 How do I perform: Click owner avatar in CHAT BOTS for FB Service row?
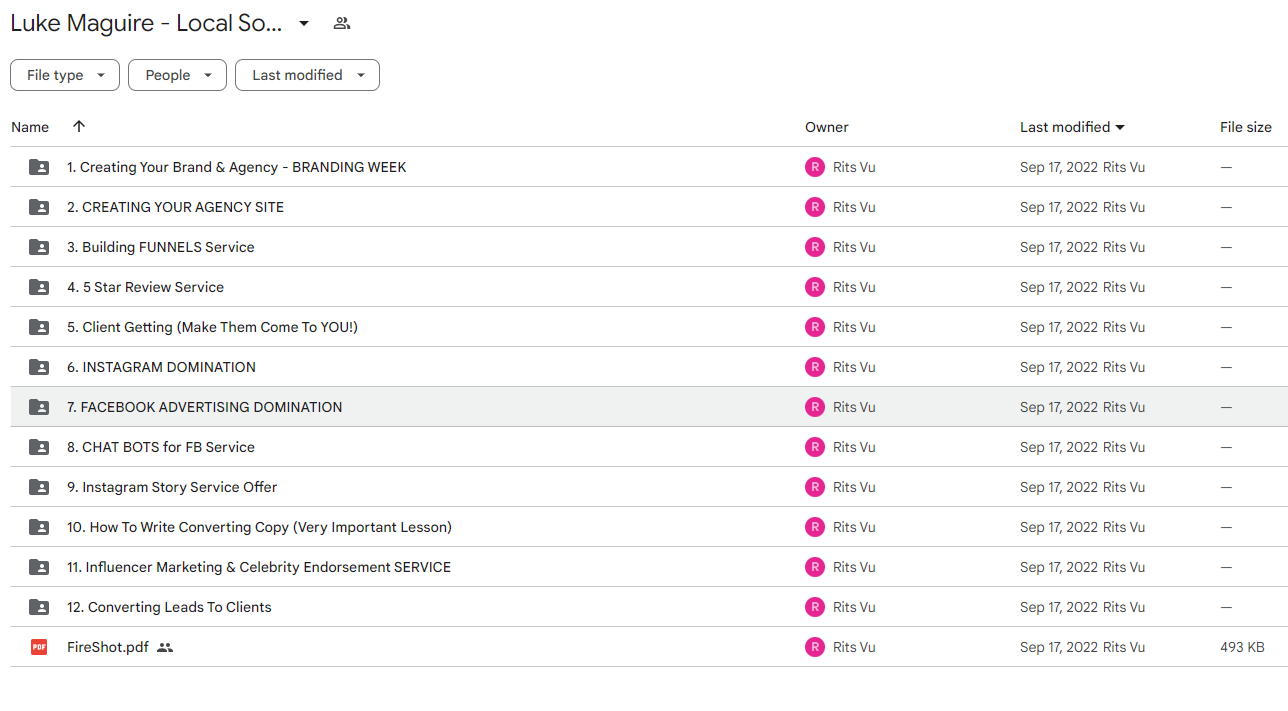tap(815, 447)
